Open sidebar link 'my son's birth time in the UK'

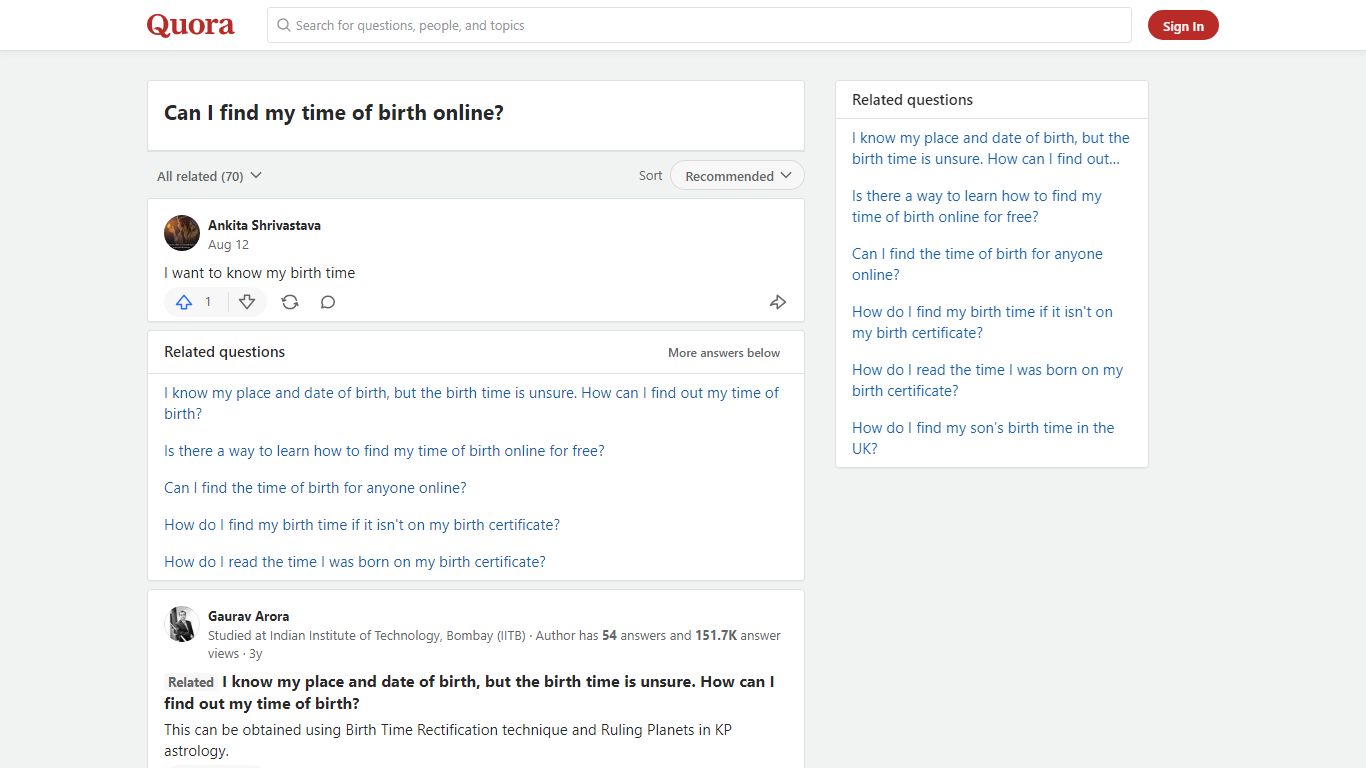[983, 438]
